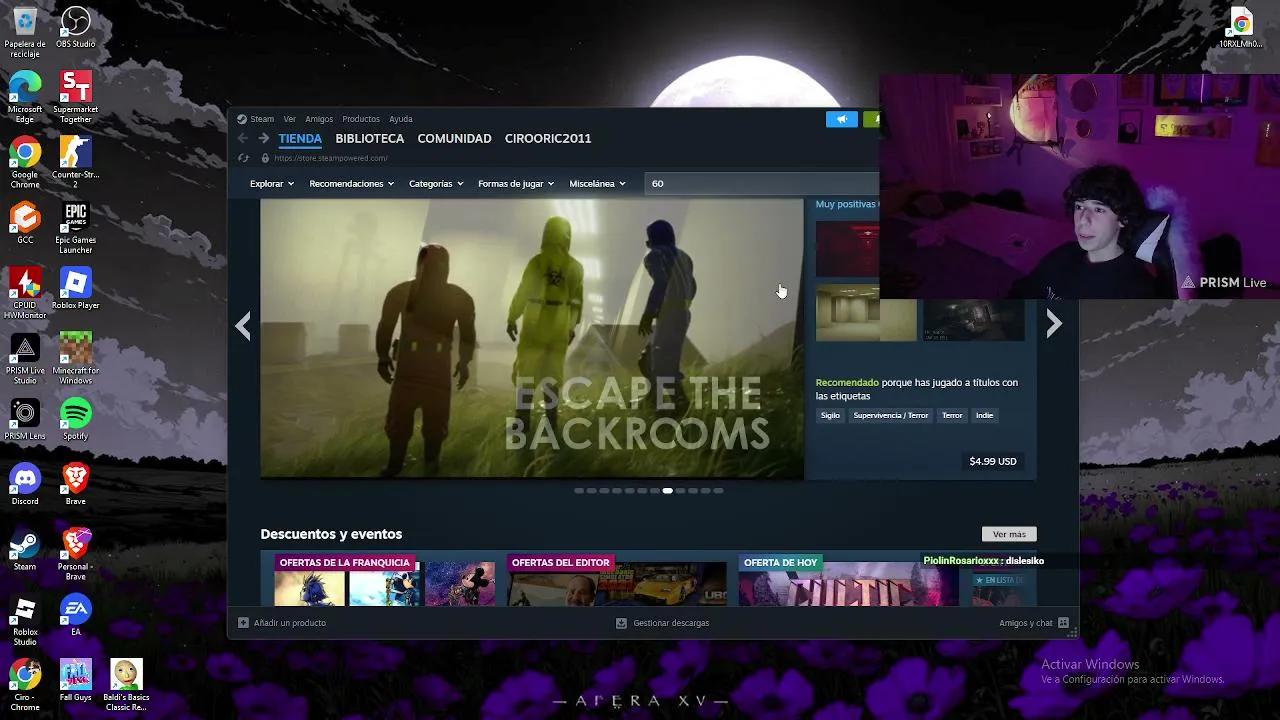Viewport: 1280px width, 720px height.
Task: Select the Counter-Strike 2 desktop icon
Action: coord(76,163)
